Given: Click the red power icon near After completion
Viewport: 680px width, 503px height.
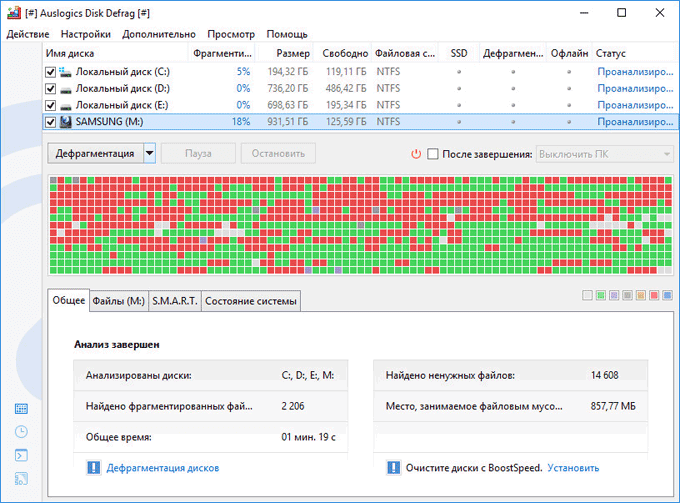Looking at the screenshot, I should (416, 154).
